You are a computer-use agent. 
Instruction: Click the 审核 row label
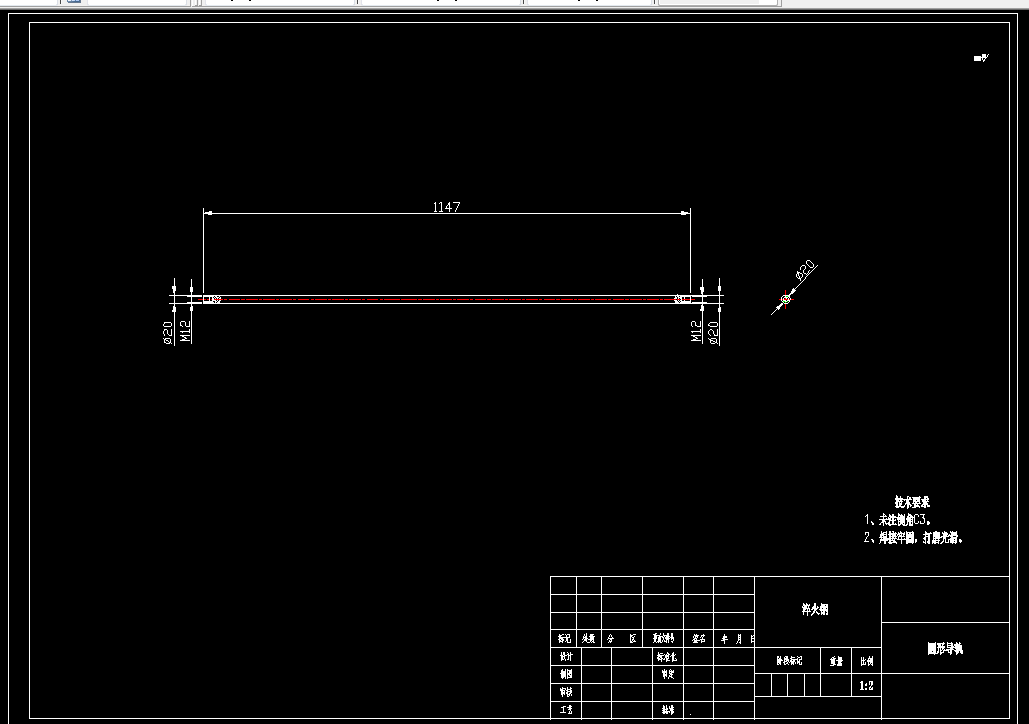click(566, 692)
